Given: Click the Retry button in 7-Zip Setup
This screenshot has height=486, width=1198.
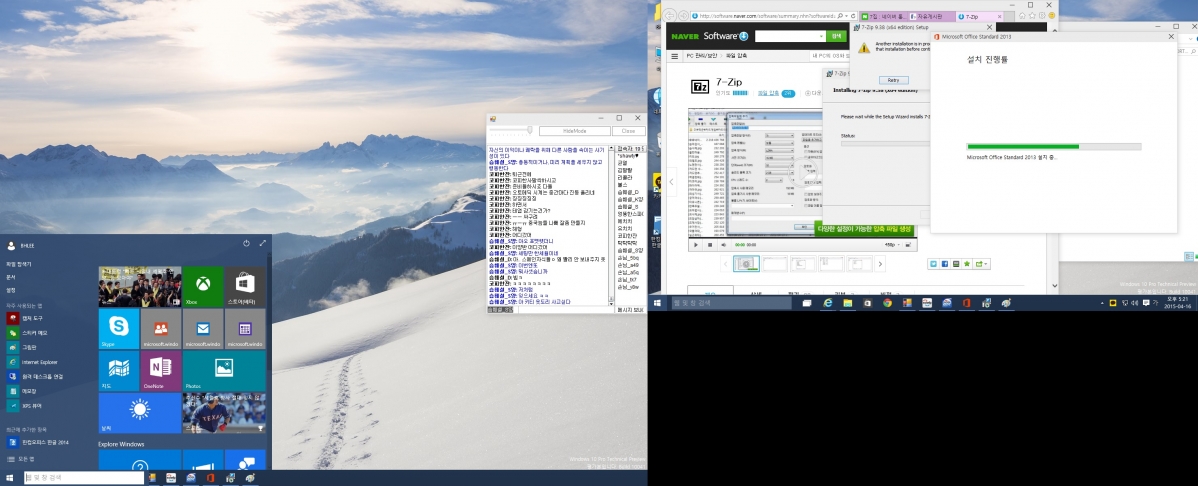Looking at the screenshot, I should point(893,80).
